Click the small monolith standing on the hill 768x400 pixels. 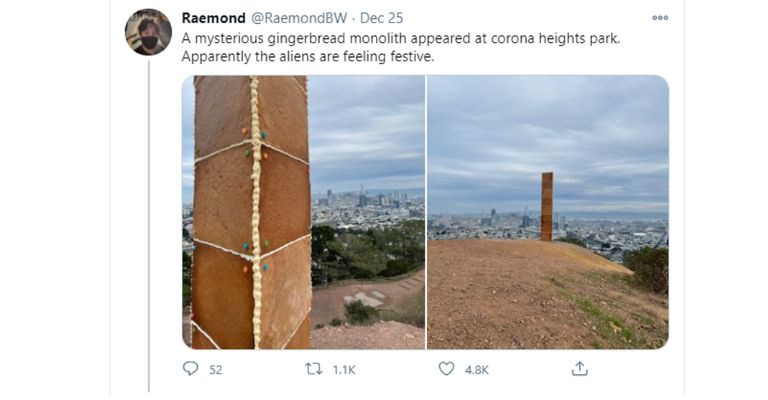547,205
